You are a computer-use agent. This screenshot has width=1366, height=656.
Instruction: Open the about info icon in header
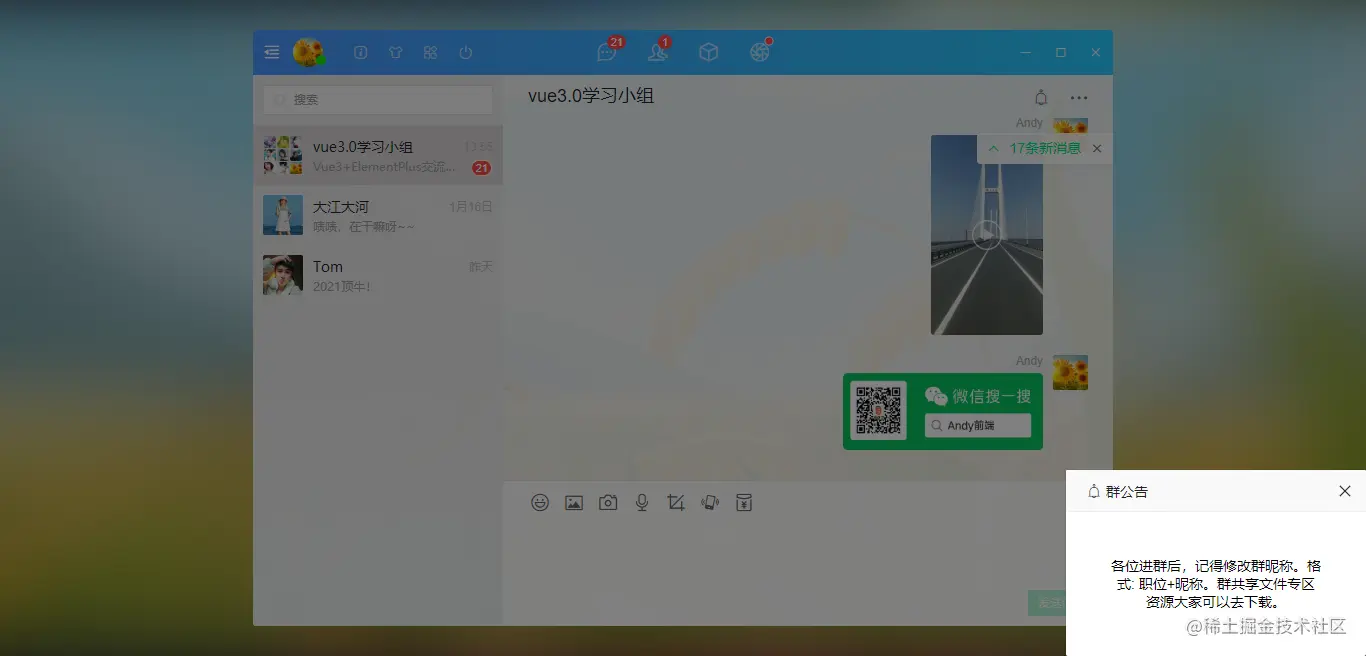[x=361, y=52]
